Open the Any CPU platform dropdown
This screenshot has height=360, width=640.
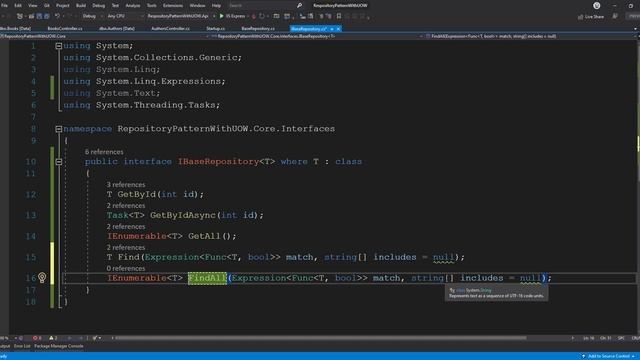pyautogui.click(x=125, y=16)
